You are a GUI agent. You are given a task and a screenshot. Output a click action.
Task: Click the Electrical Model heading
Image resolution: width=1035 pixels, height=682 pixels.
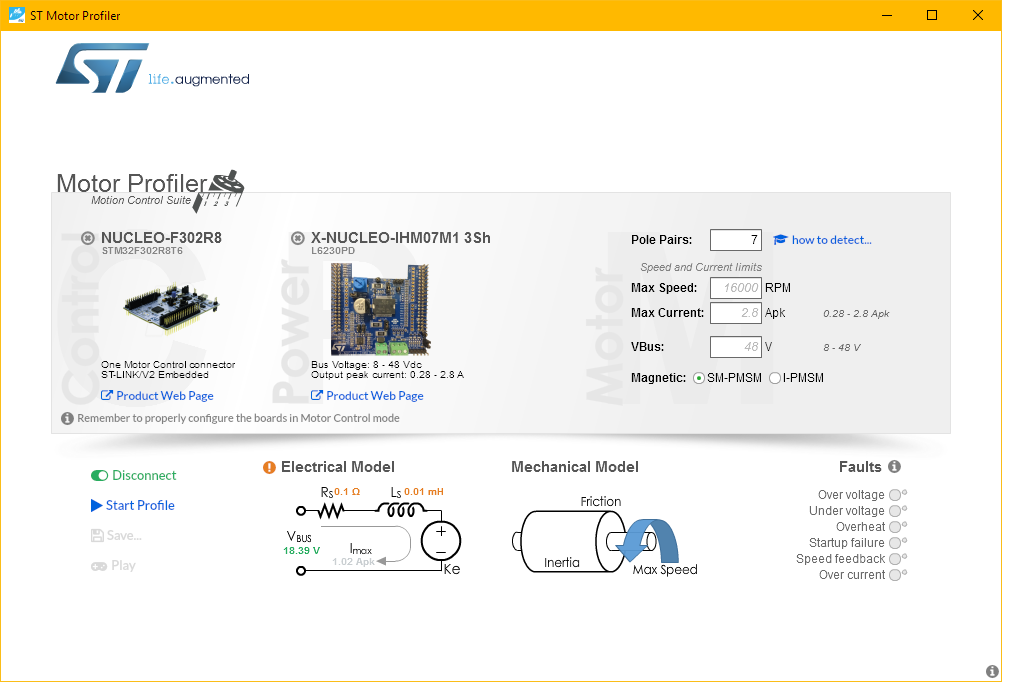tap(338, 467)
